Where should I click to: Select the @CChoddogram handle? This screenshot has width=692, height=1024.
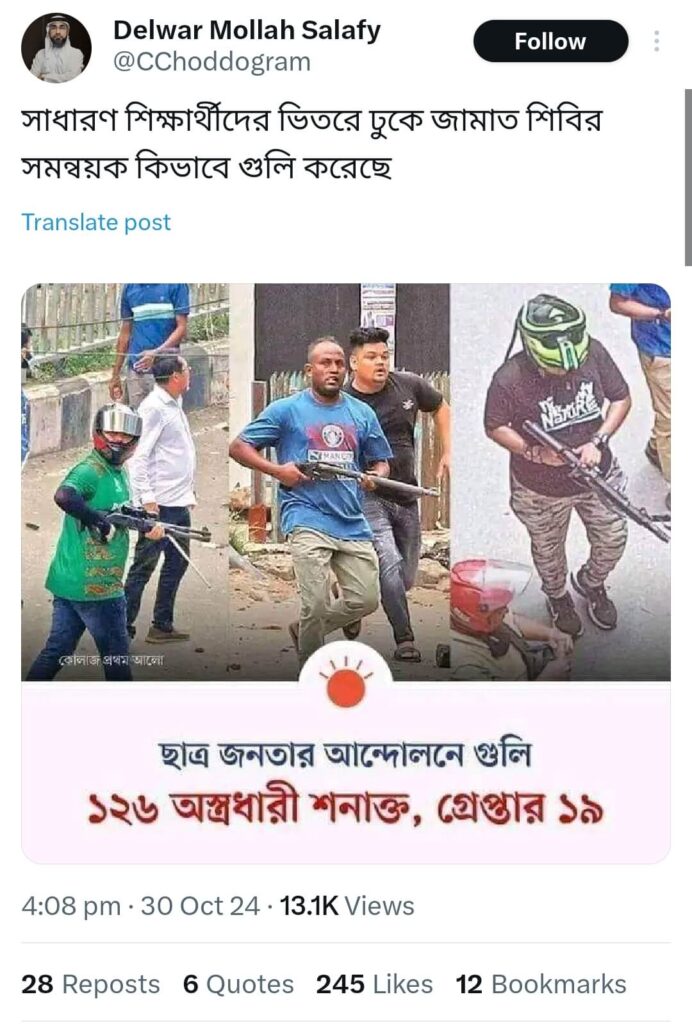tap(212, 62)
